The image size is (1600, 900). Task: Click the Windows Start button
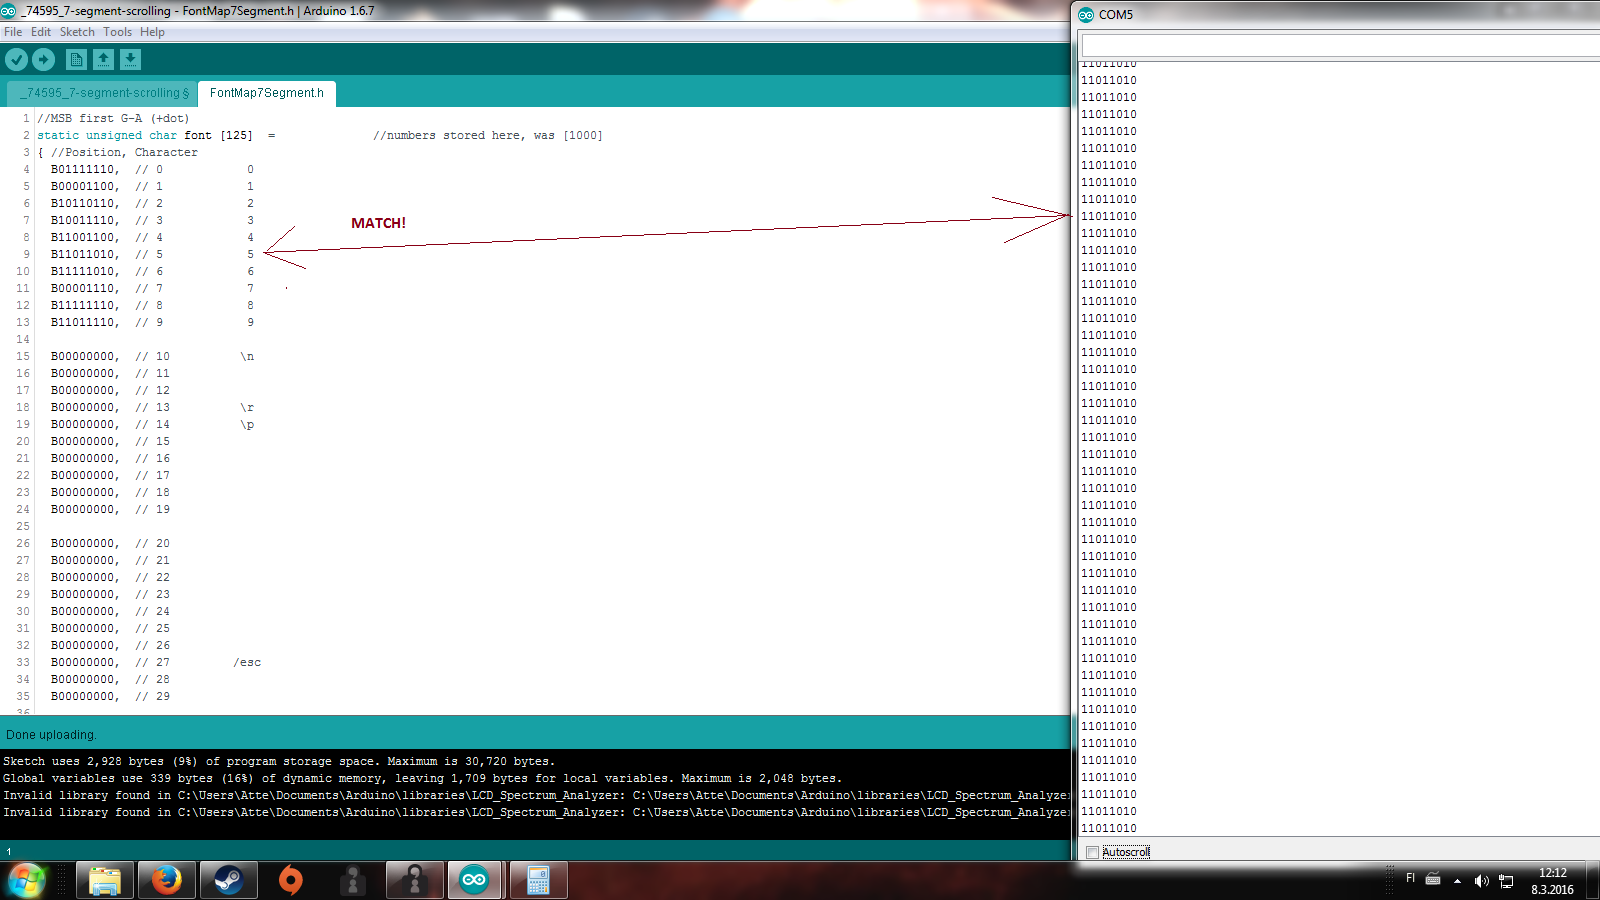tap(27, 881)
